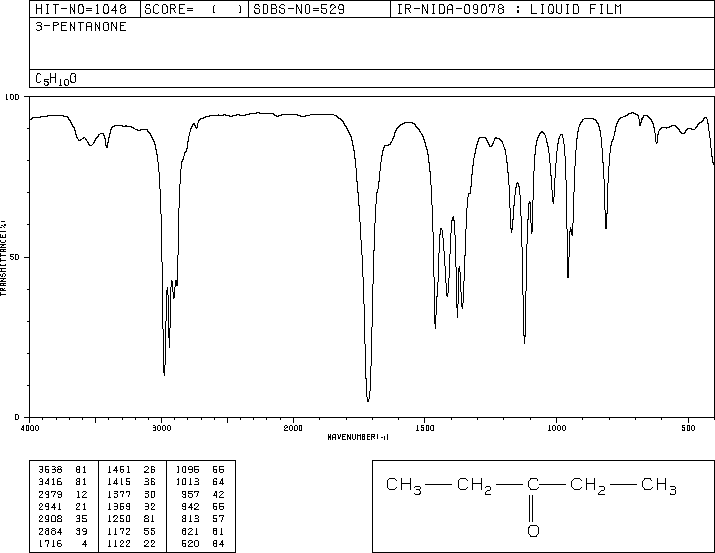
Task: Select the WAVENUMBER x-axis title
Action: 358,437
